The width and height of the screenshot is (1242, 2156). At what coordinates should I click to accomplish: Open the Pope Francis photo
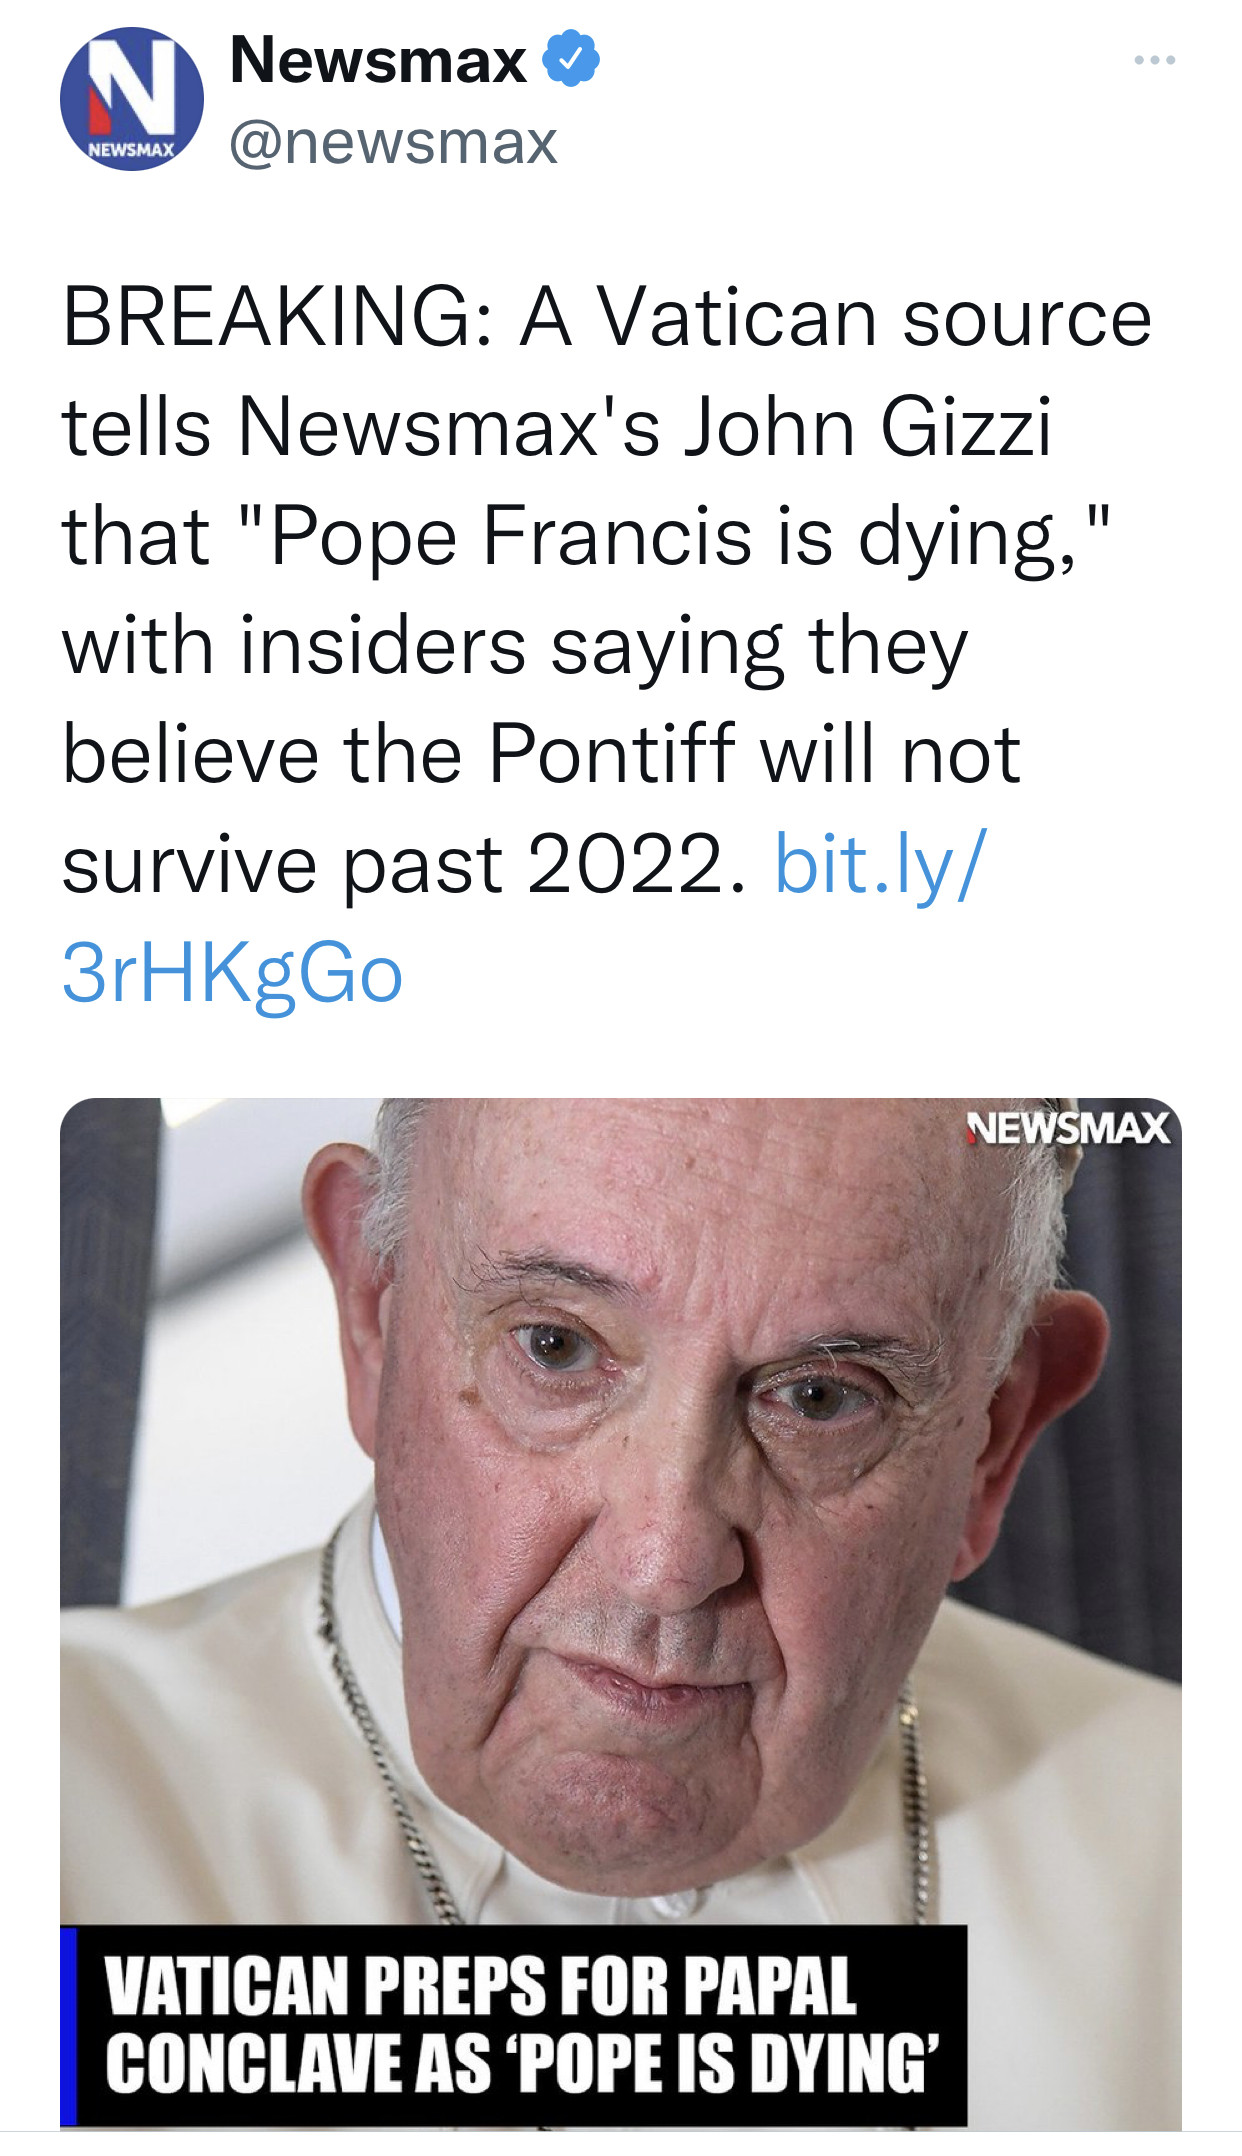coord(620,1500)
